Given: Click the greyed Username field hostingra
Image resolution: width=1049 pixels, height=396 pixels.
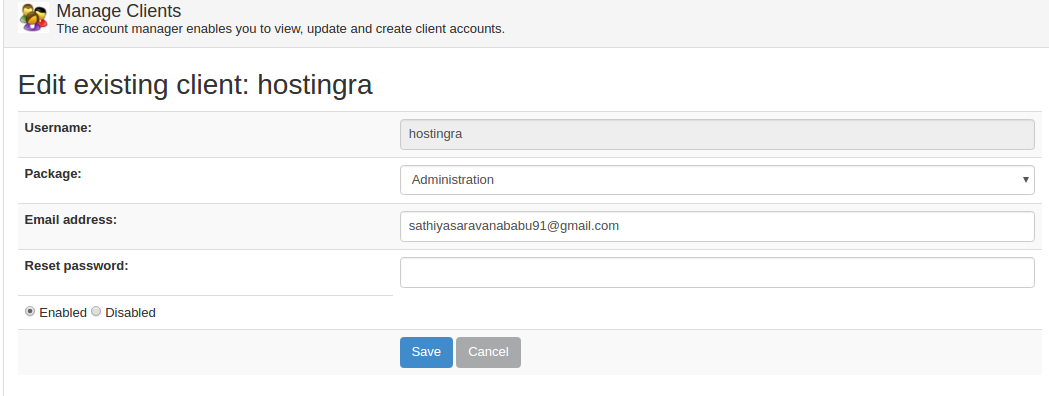Looking at the screenshot, I should (717, 134).
